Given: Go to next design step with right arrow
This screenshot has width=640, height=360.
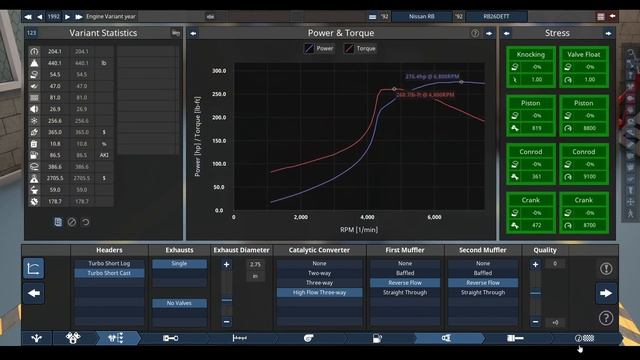Looking at the screenshot, I should (x=606, y=293).
